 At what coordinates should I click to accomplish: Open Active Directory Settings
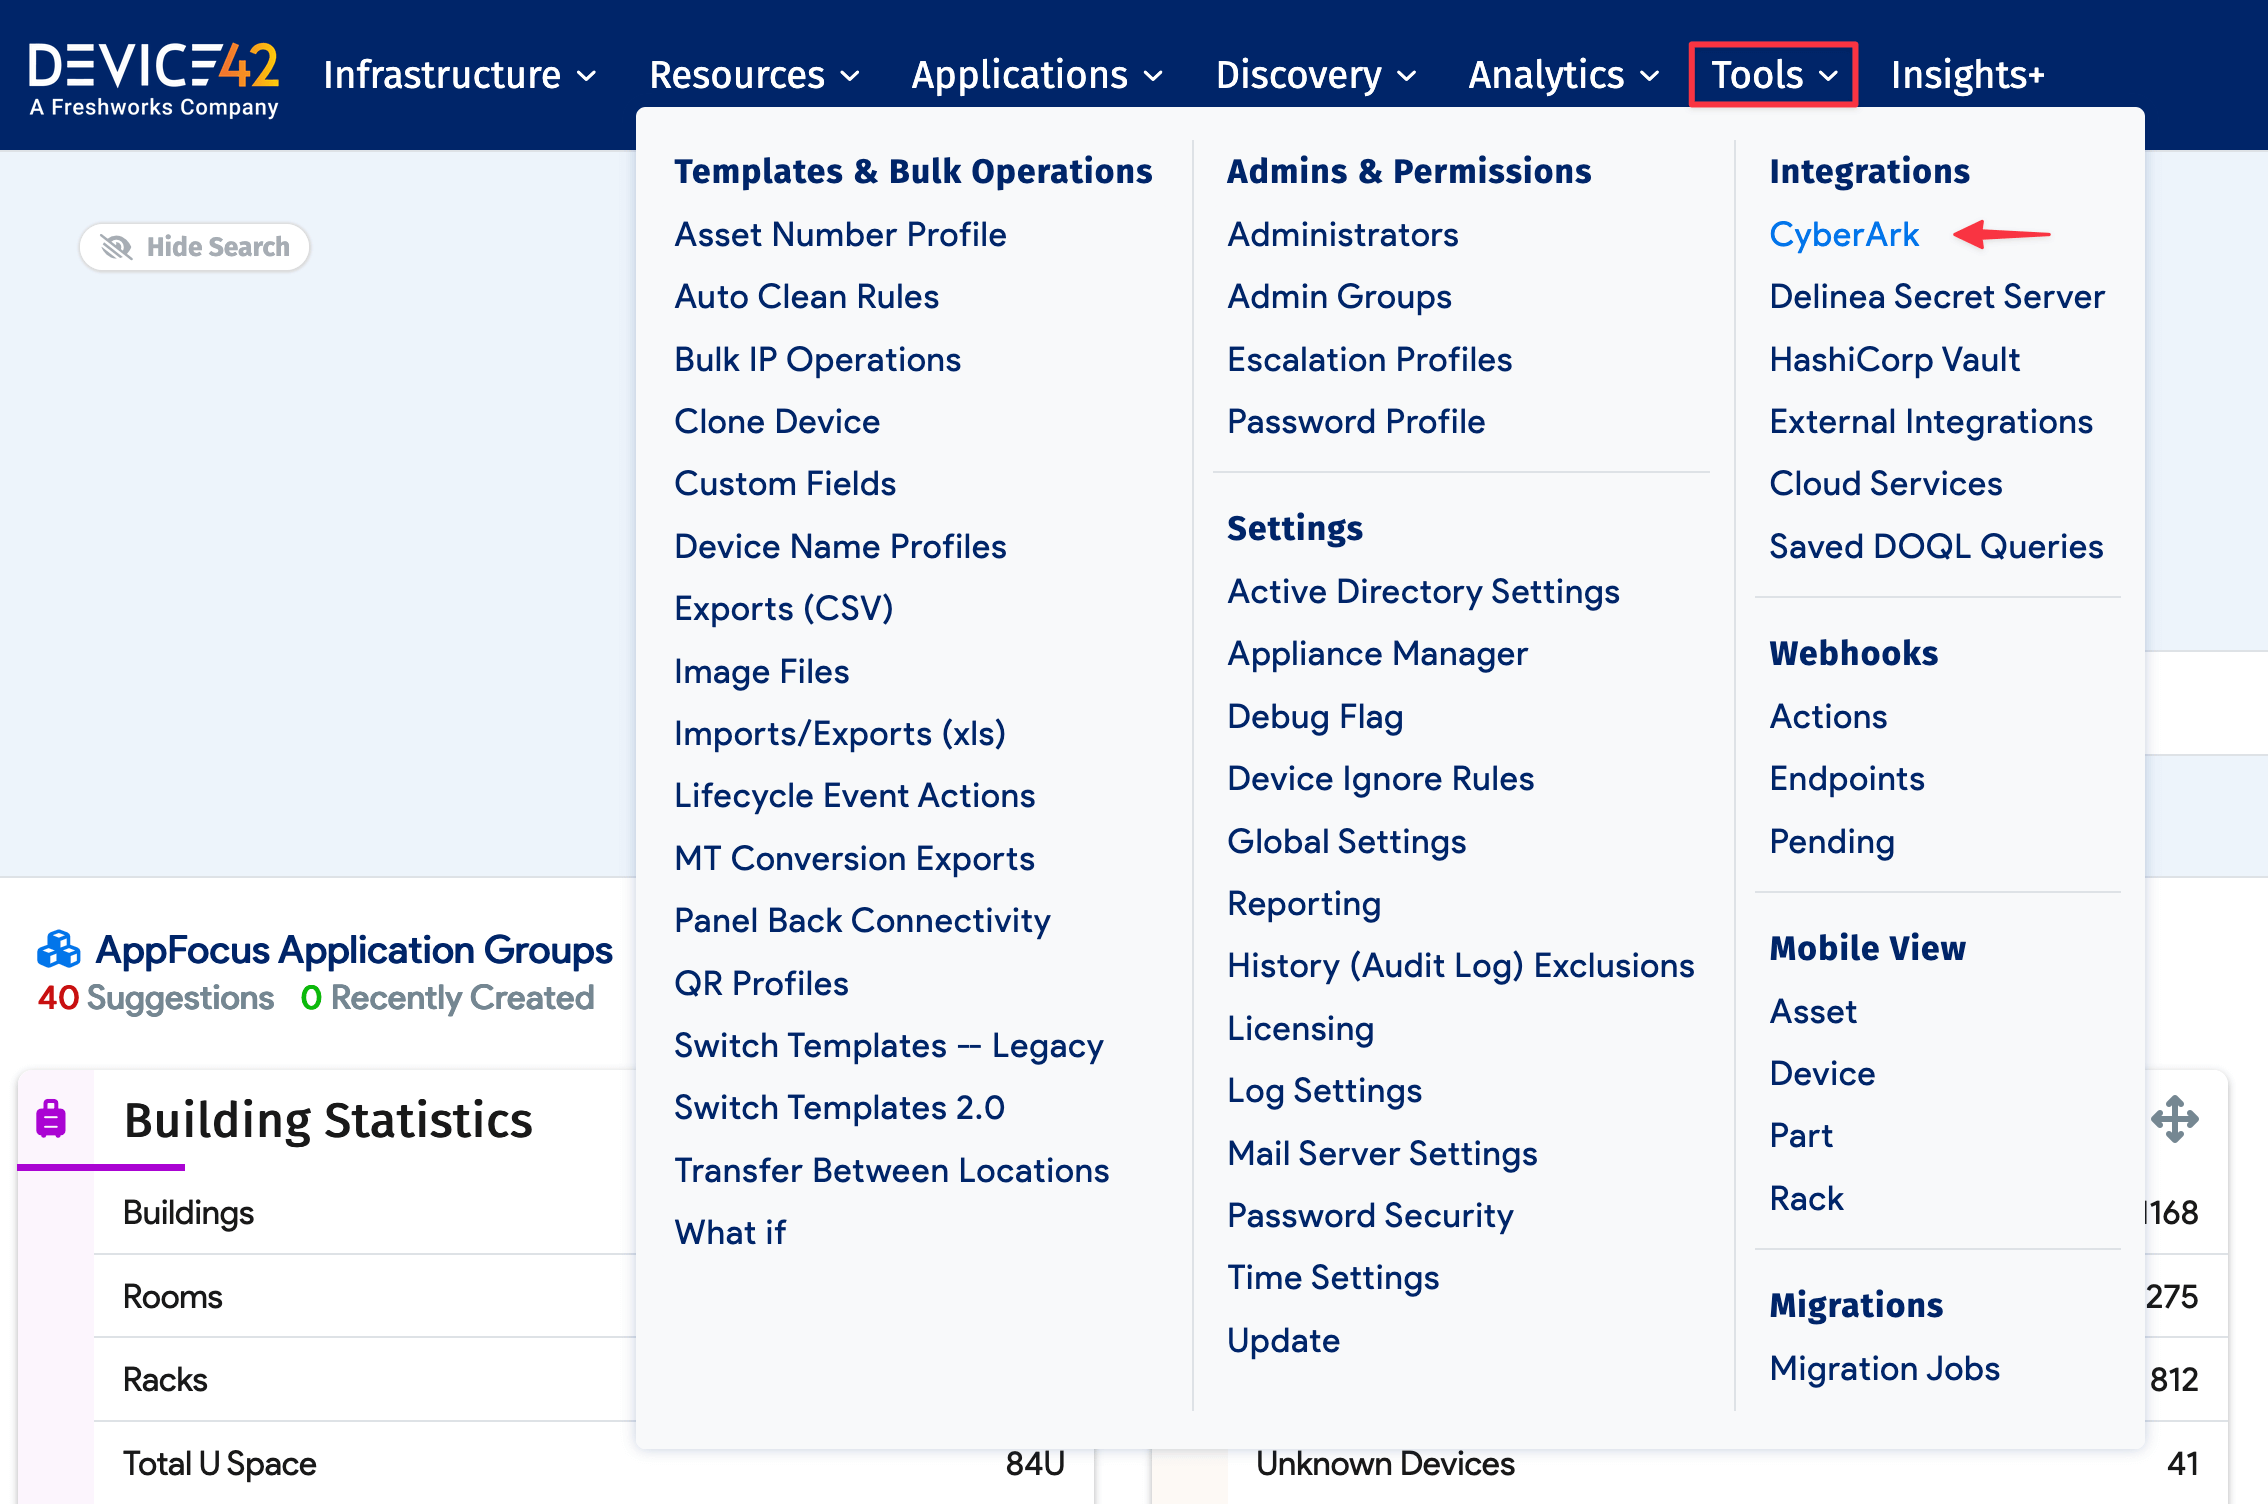tap(1423, 591)
